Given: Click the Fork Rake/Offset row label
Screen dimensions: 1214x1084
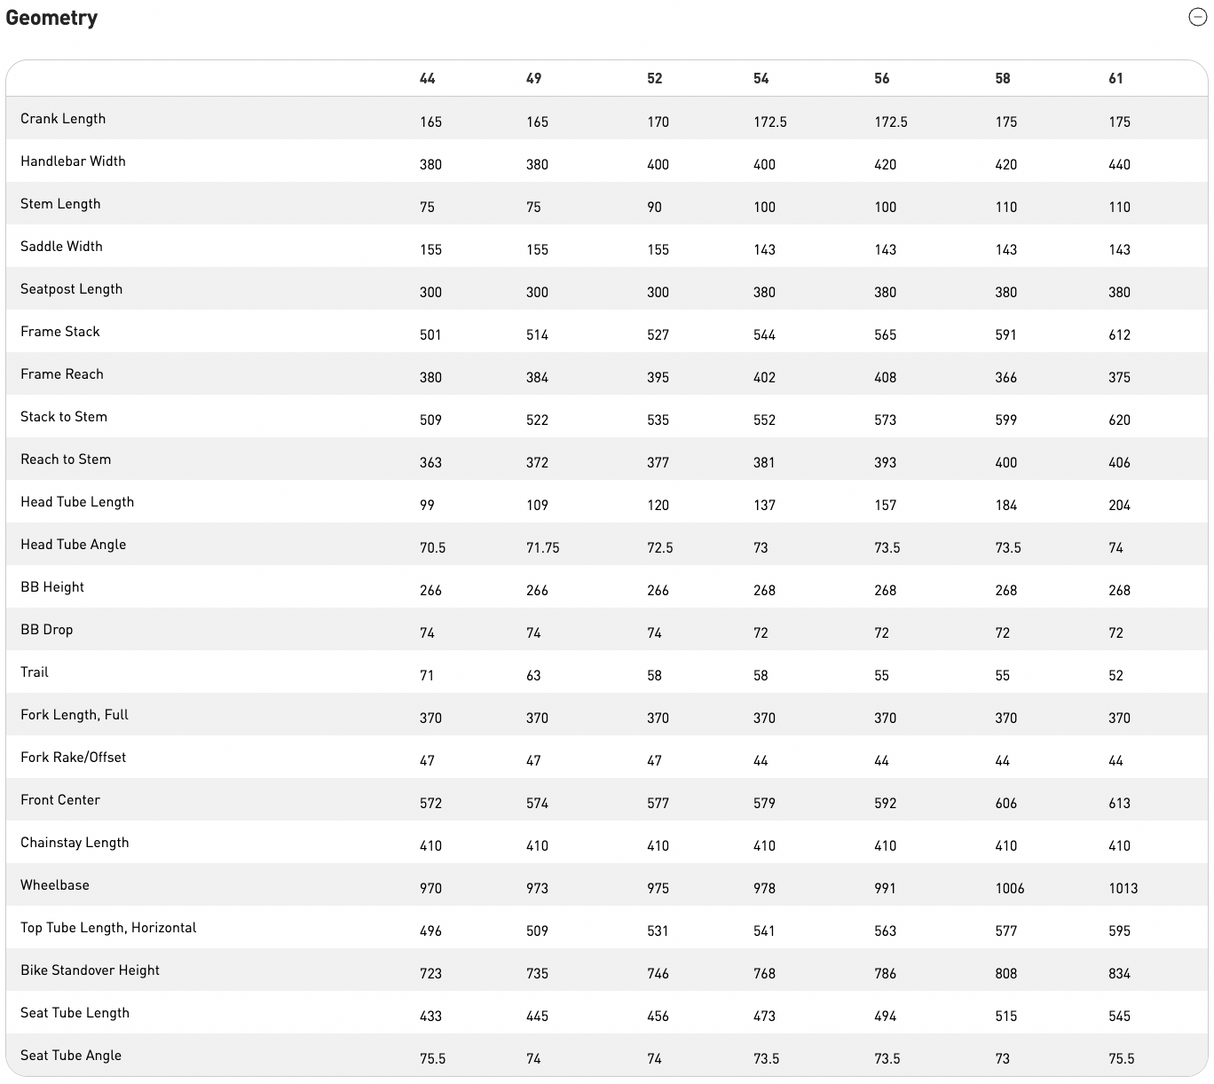Looking at the screenshot, I should (x=73, y=757).
